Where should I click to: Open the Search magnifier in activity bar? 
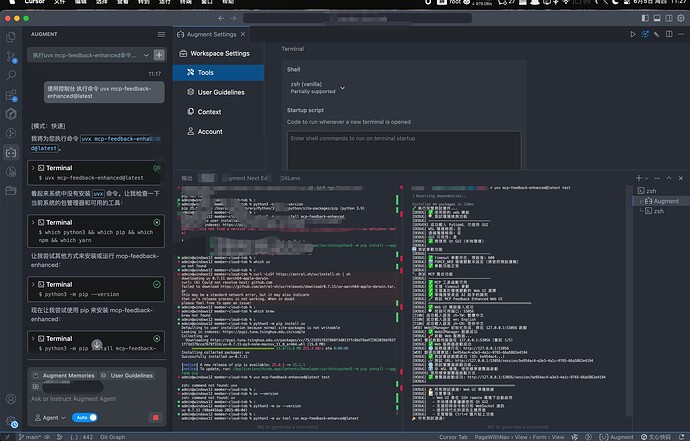click(11, 75)
